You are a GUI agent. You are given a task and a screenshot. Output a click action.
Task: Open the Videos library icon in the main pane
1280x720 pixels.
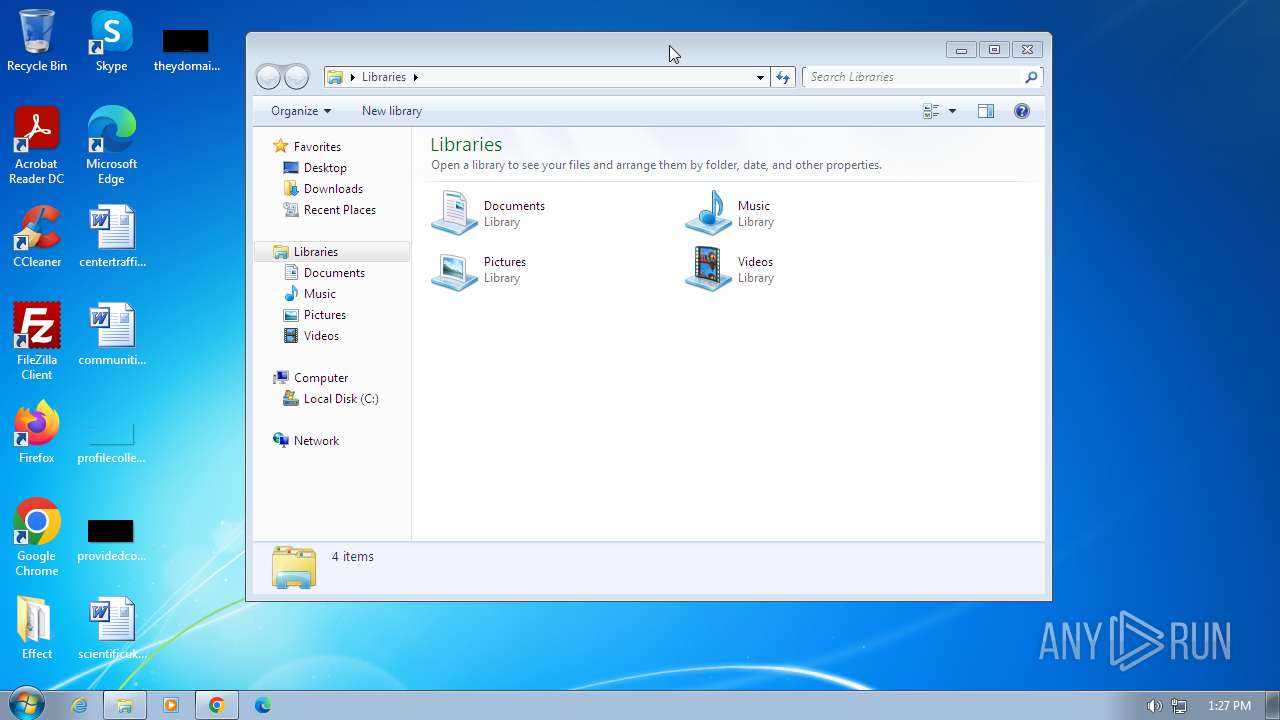tap(709, 269)
